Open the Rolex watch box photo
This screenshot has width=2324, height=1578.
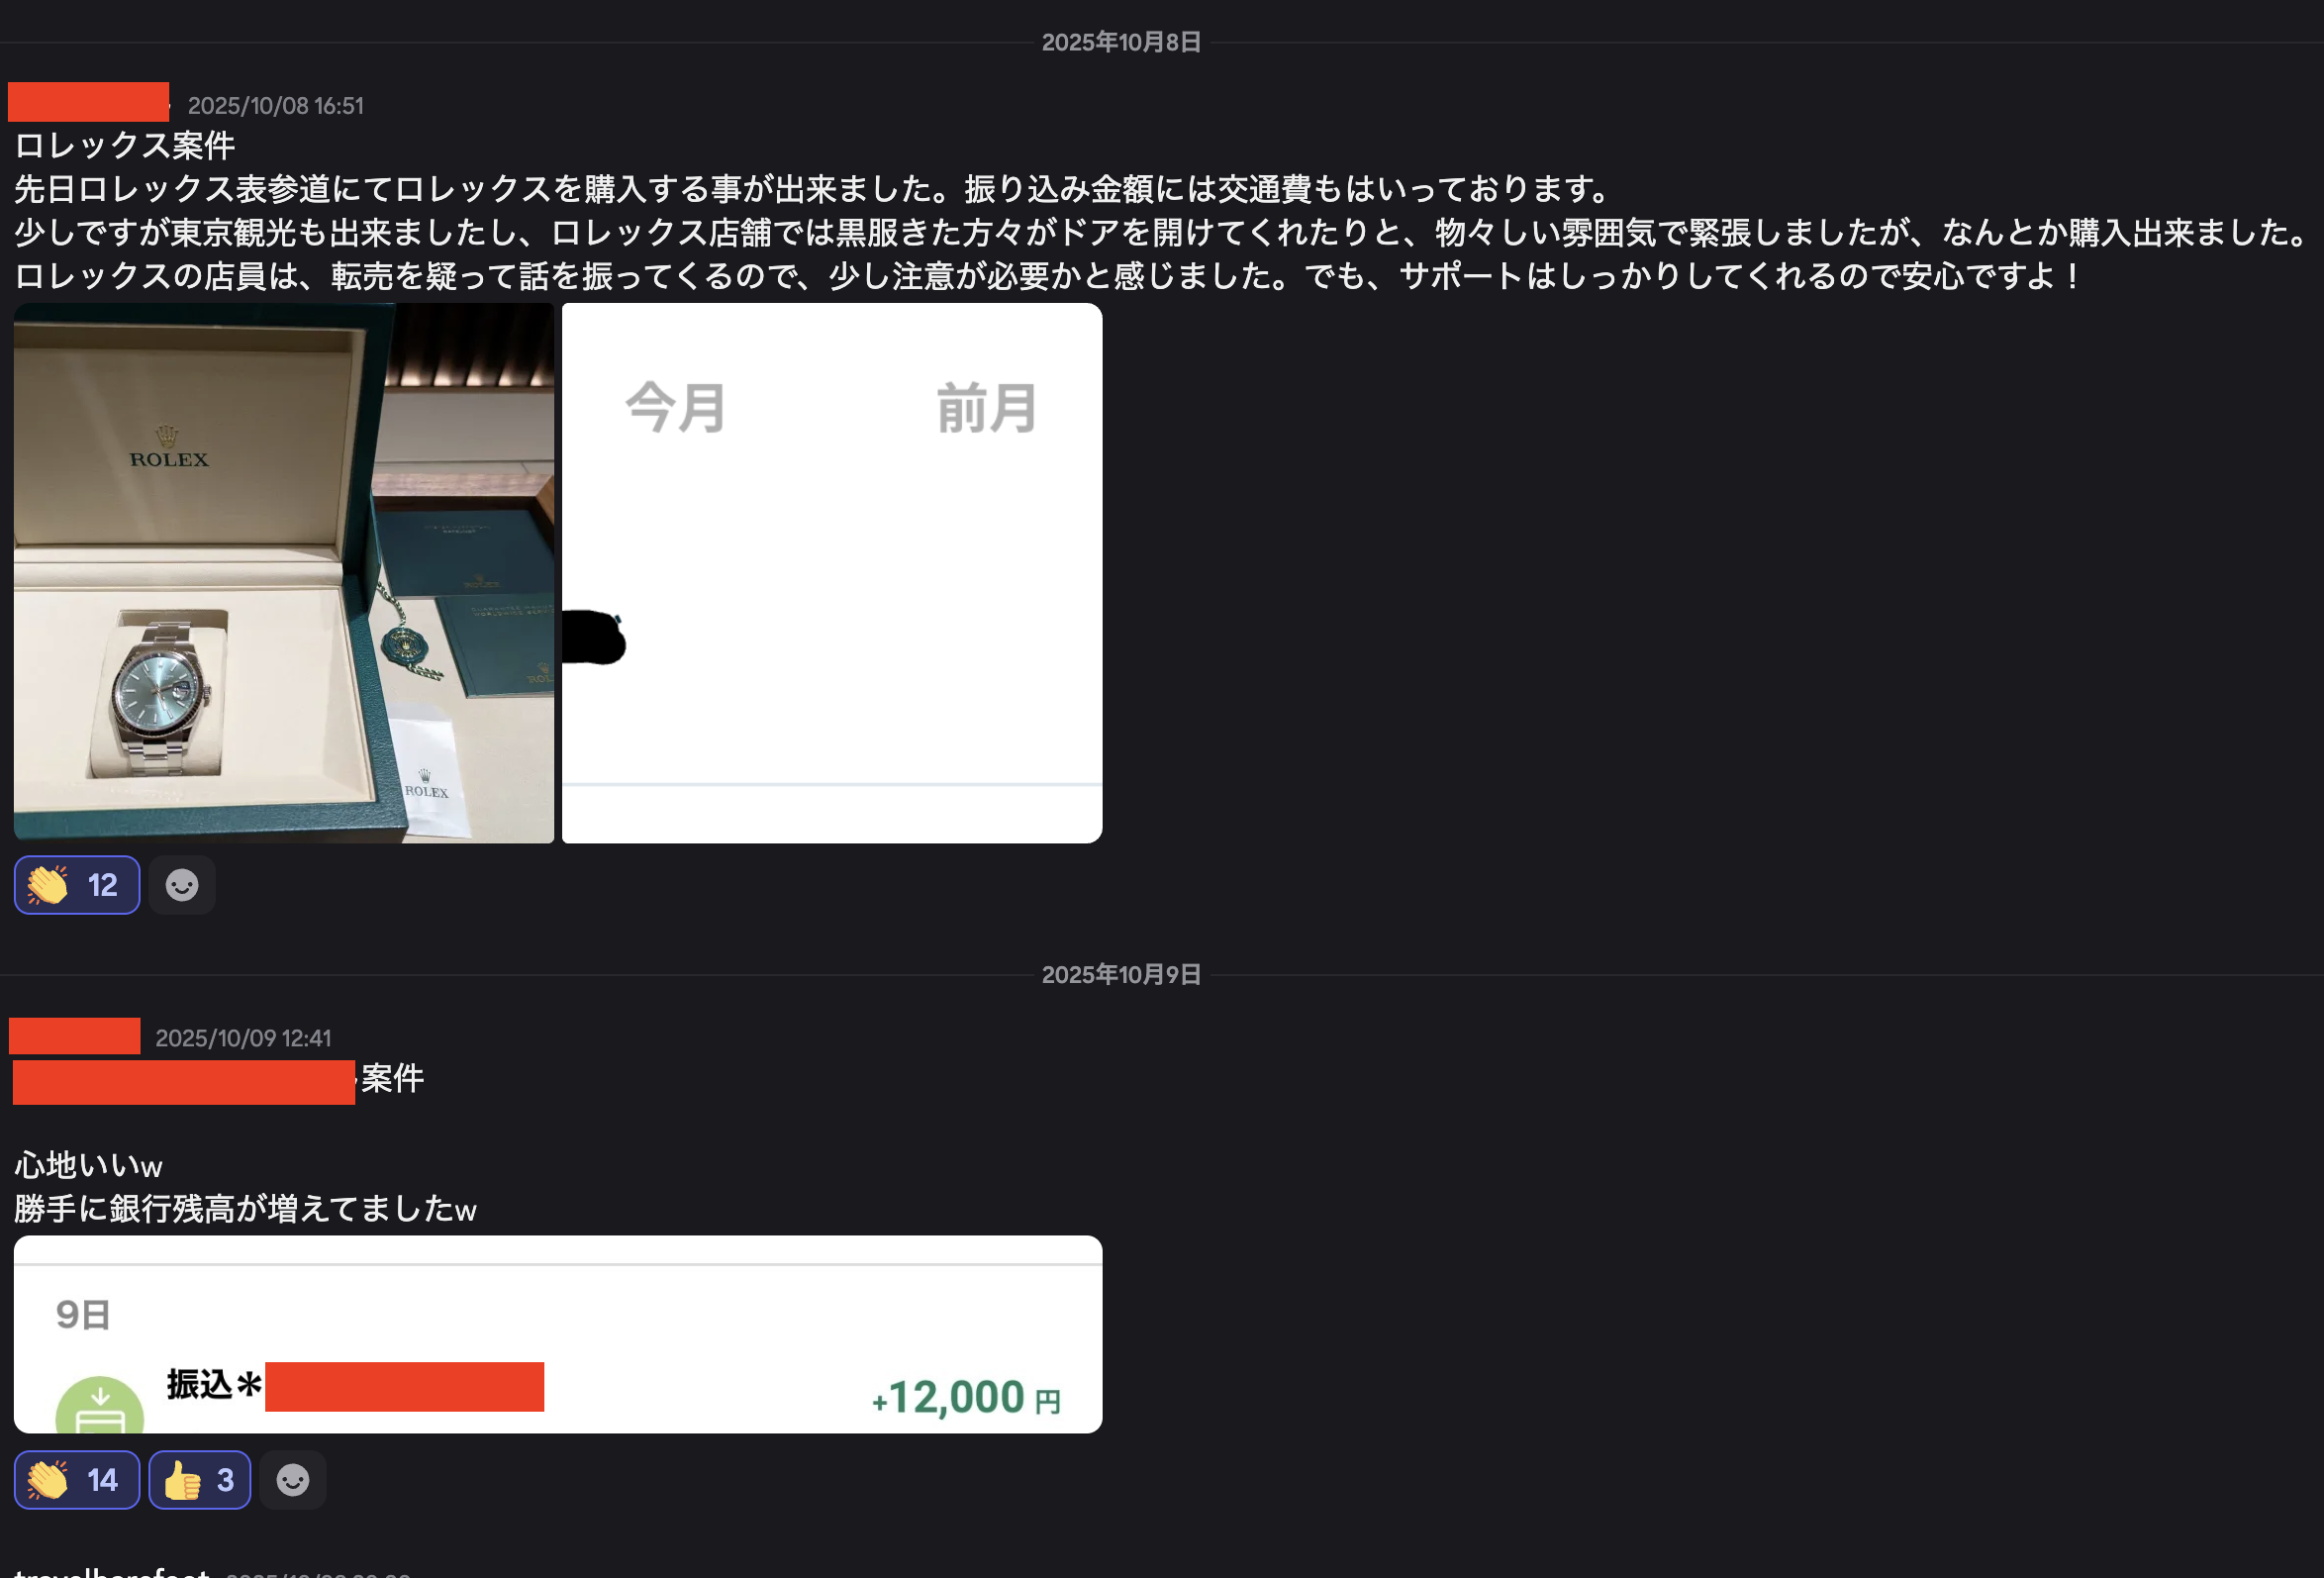(x=284, y=573)
